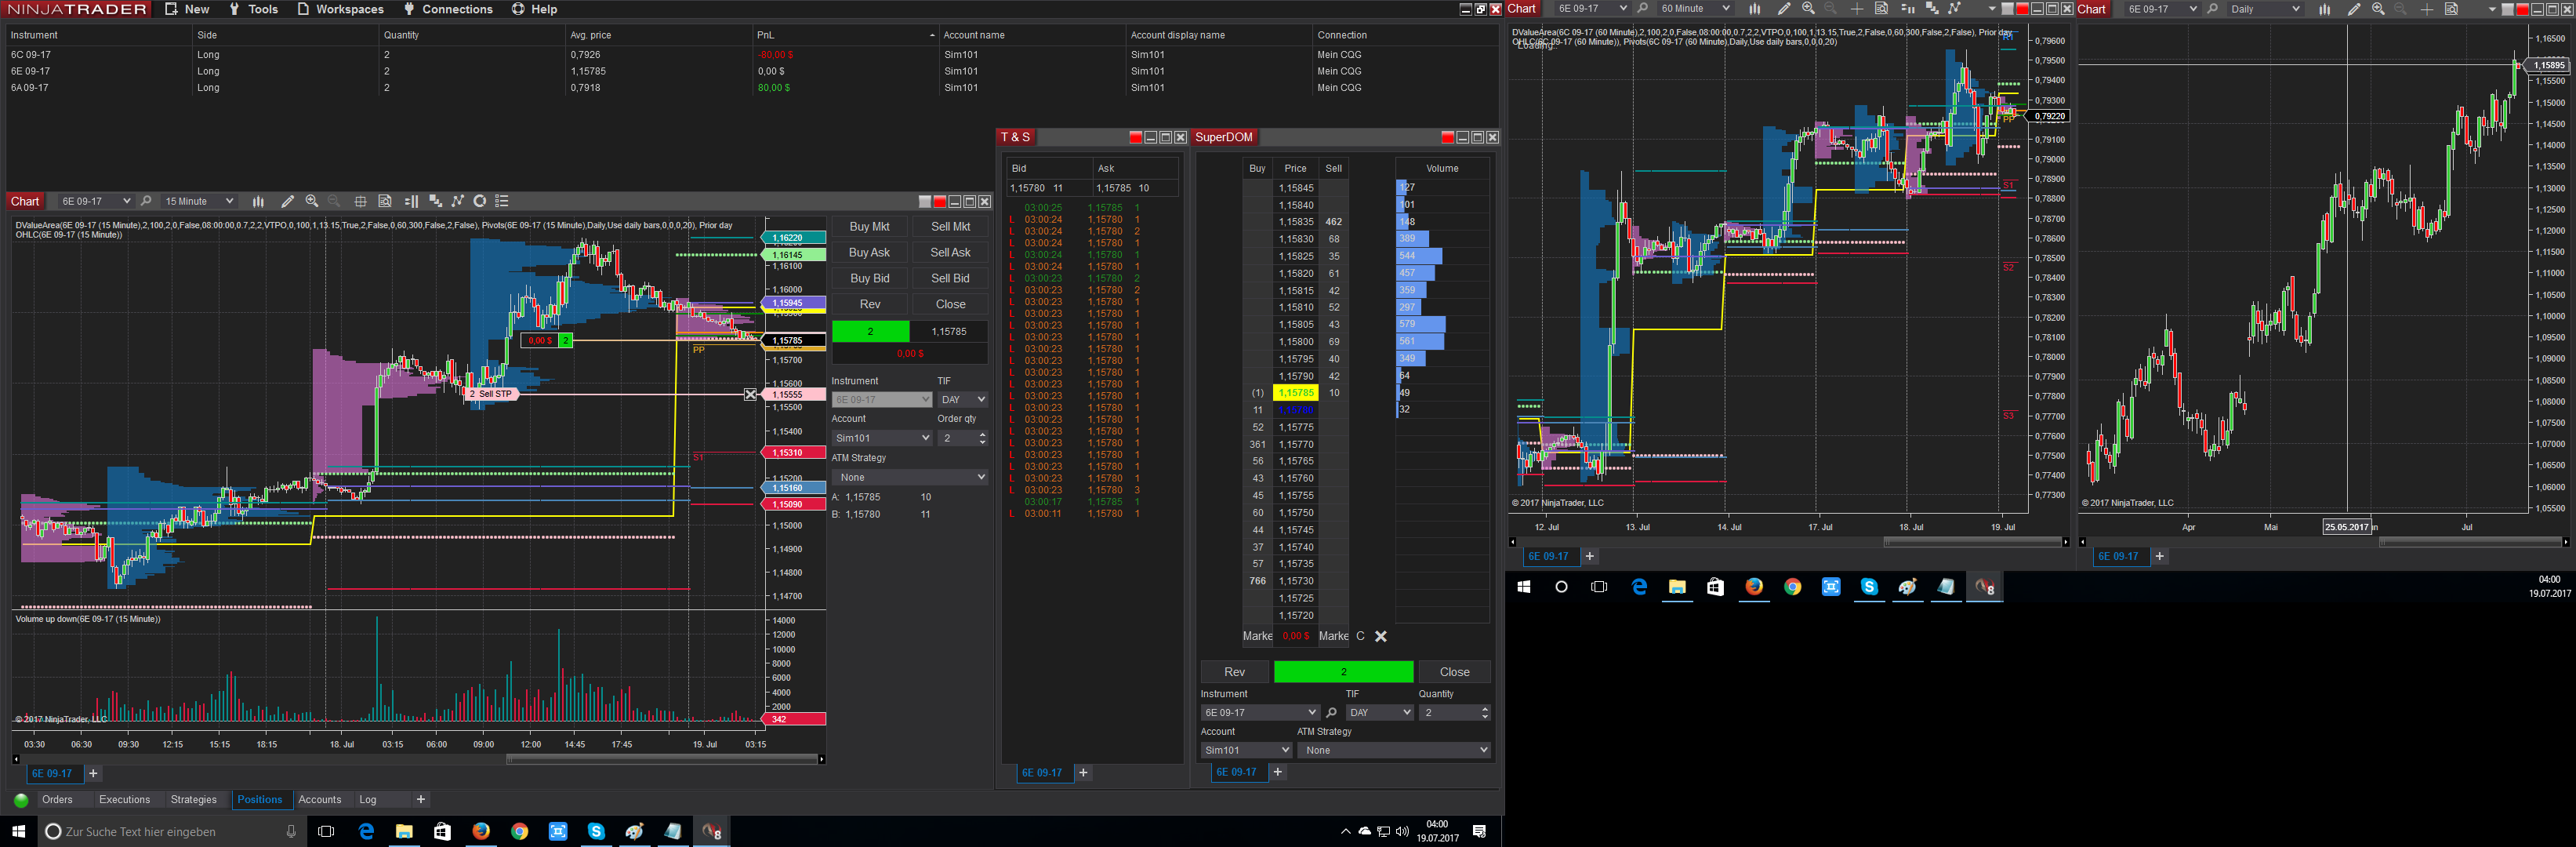The height and width of the screenshot is (847, 2576).
Task: Toggle crosshair cursor in 15 Minute chart
Action: [361, 201]
